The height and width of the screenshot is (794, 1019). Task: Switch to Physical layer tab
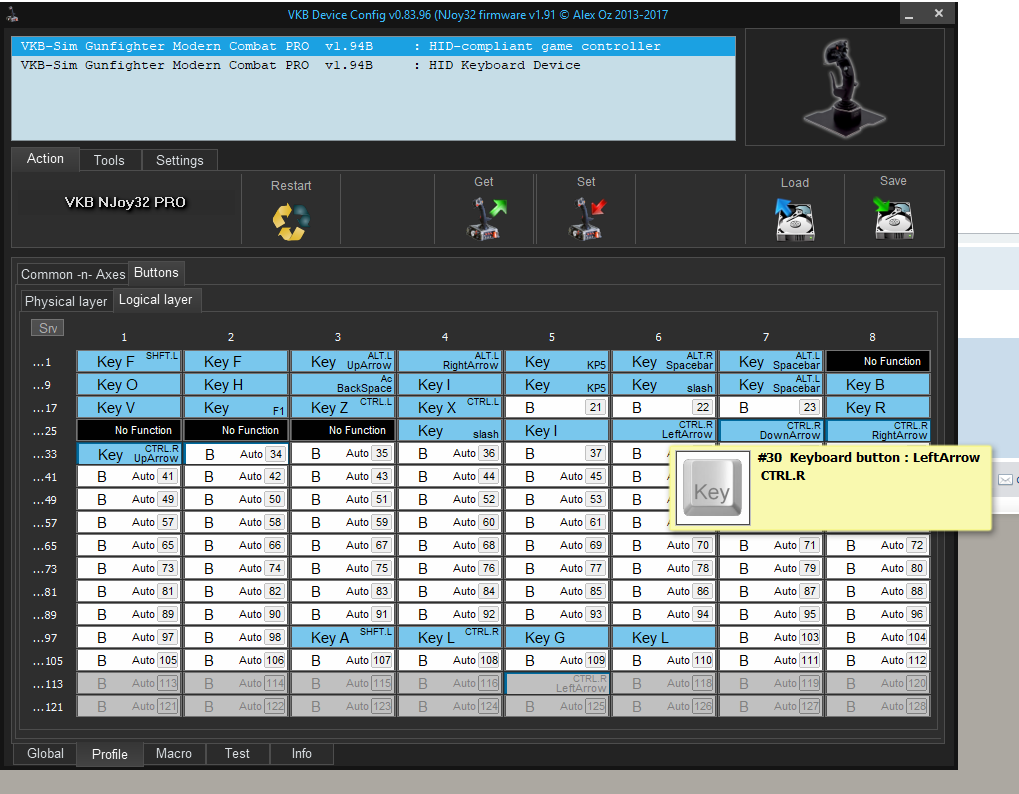(66, 301)
